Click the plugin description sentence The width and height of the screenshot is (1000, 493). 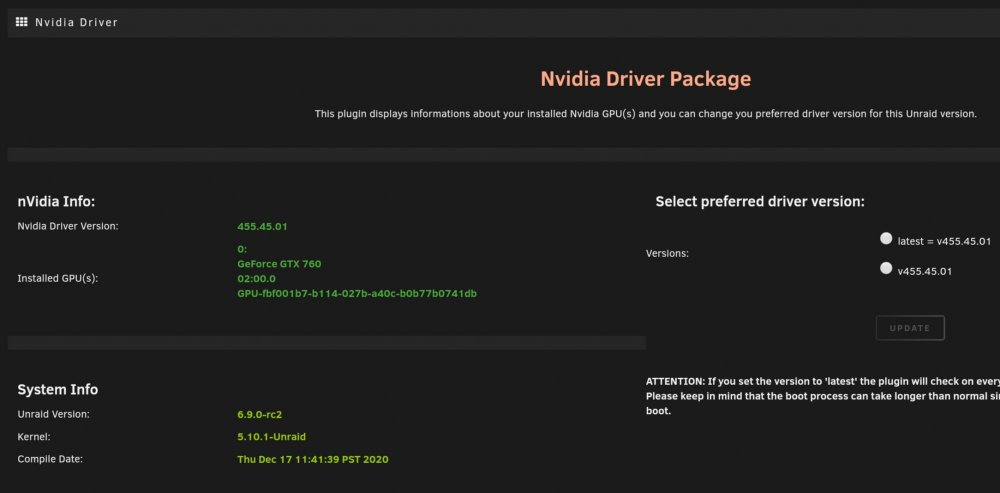pos(645,114)
